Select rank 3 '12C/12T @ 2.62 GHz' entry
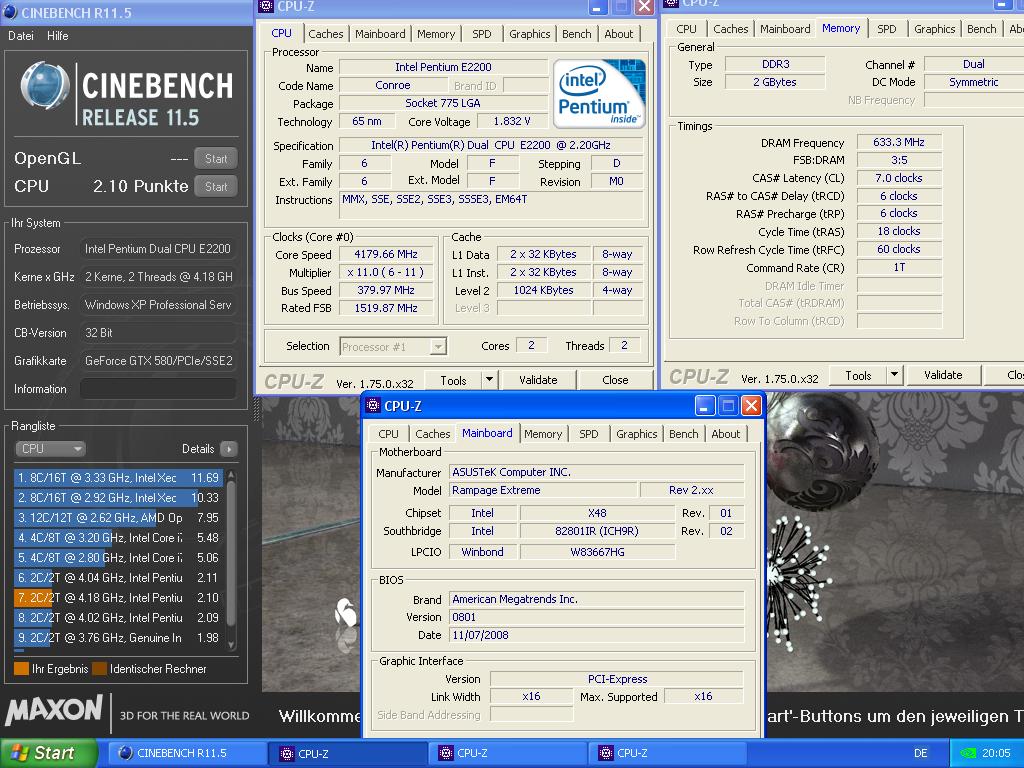1024x768 pixels. [x=118, y=518]
